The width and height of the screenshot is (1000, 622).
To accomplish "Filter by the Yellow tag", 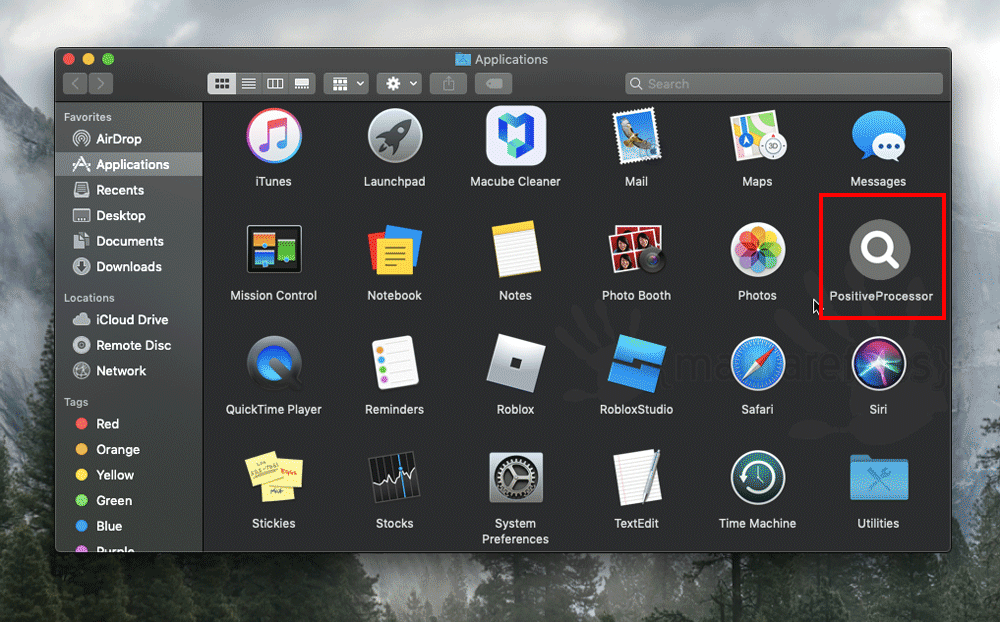I will [129, 475].
